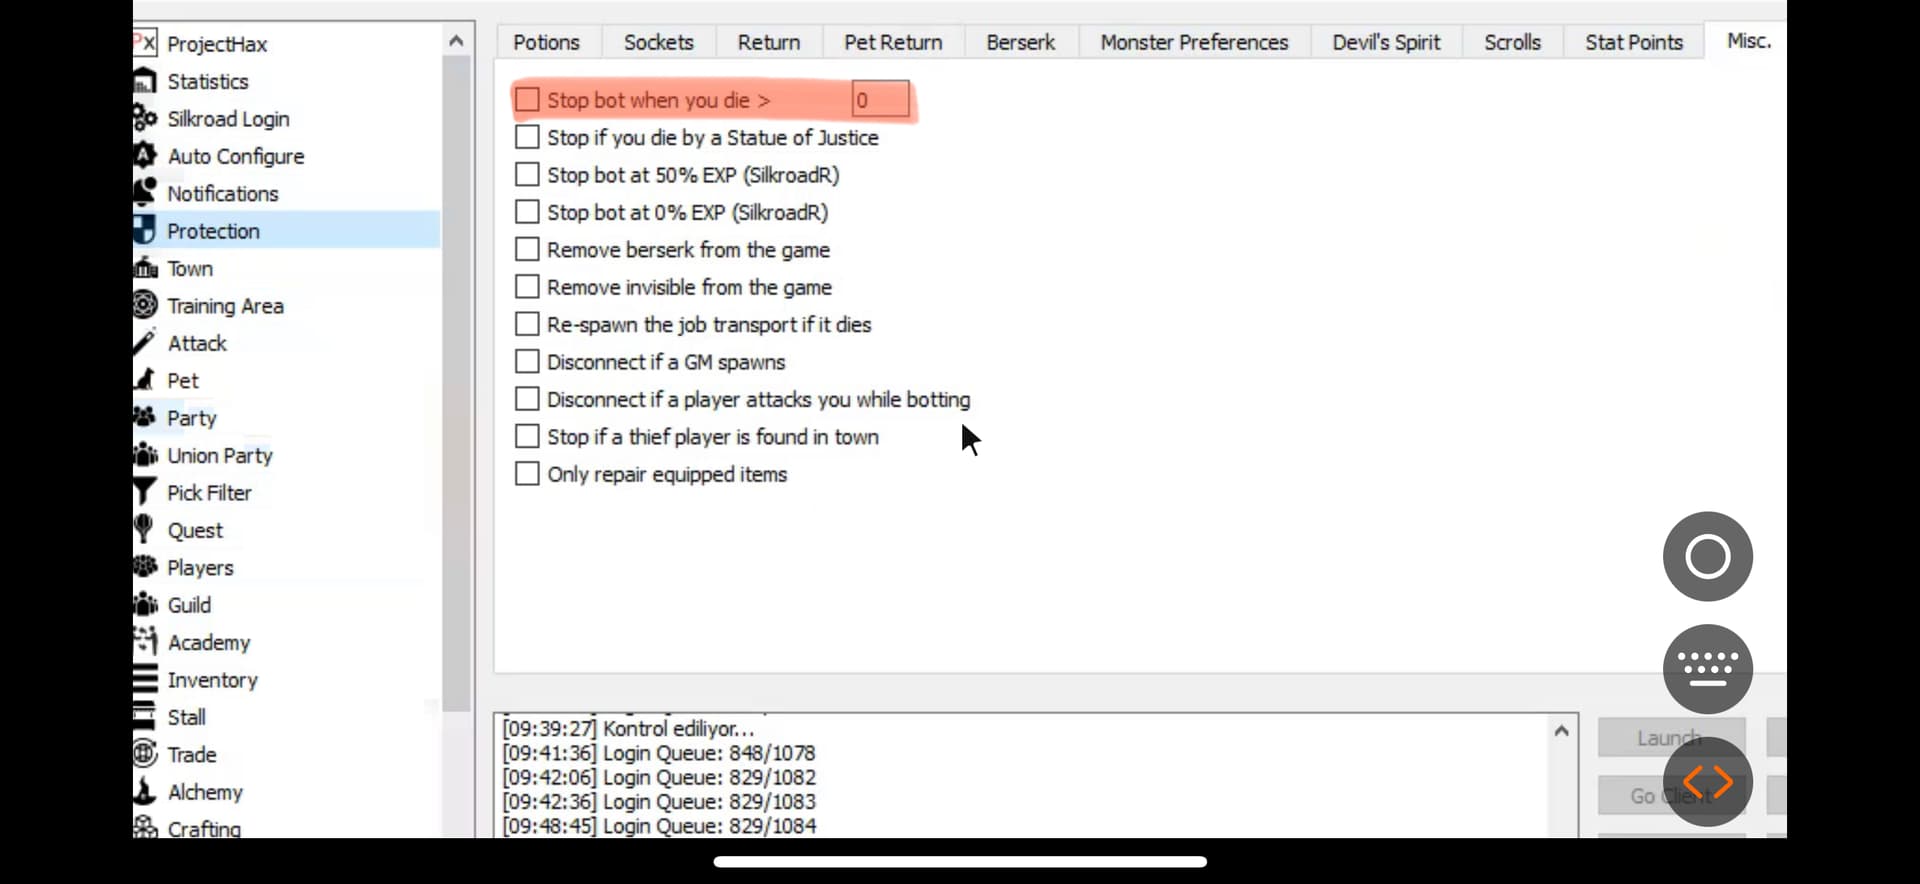1920x884 pixels.
Task: Click the death count input field
Action: point(880,100)
